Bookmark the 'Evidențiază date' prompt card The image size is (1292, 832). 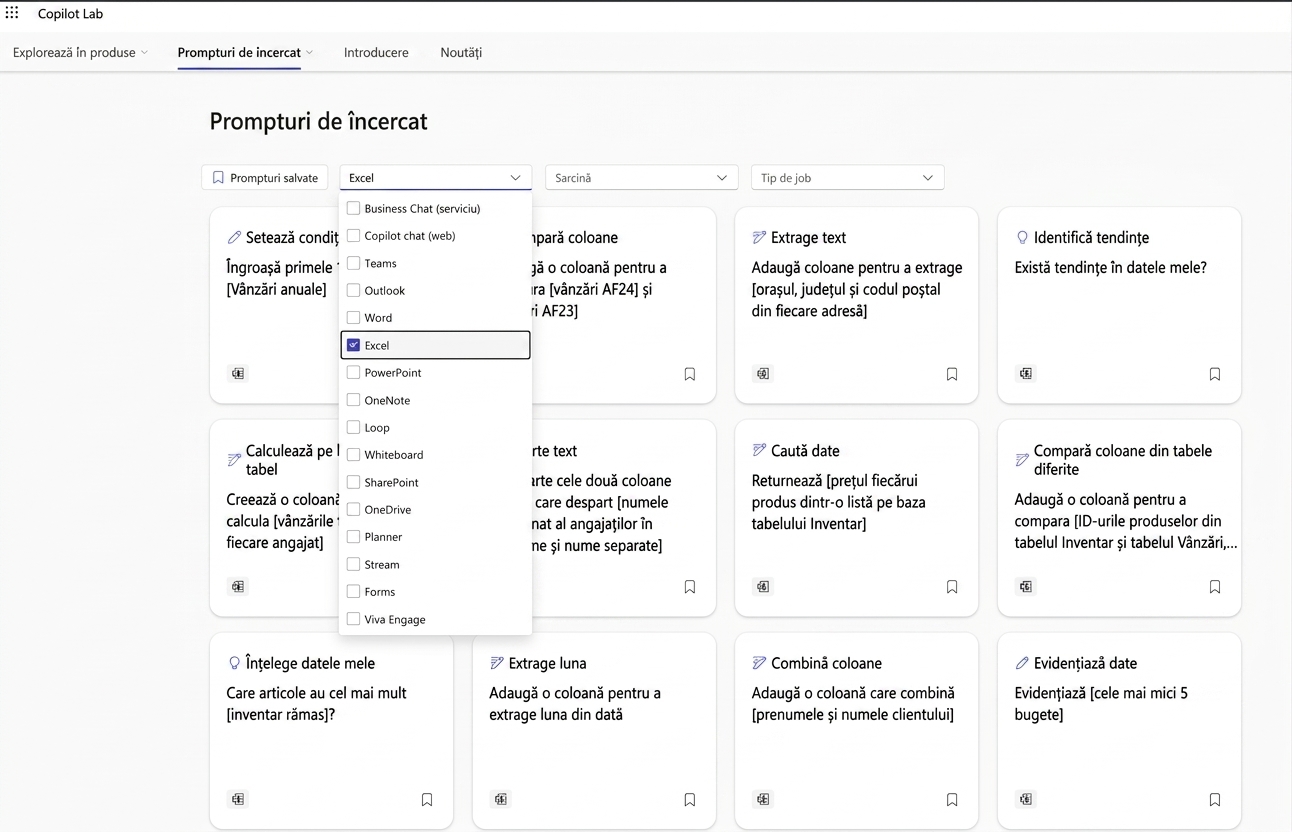1215,800
